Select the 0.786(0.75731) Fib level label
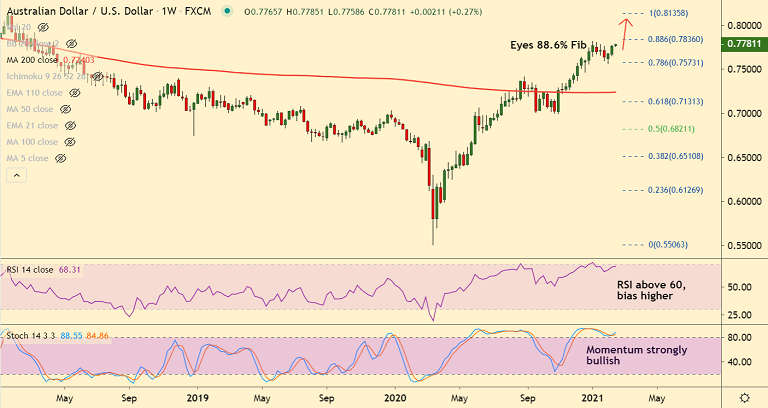 tap(675, 63)
